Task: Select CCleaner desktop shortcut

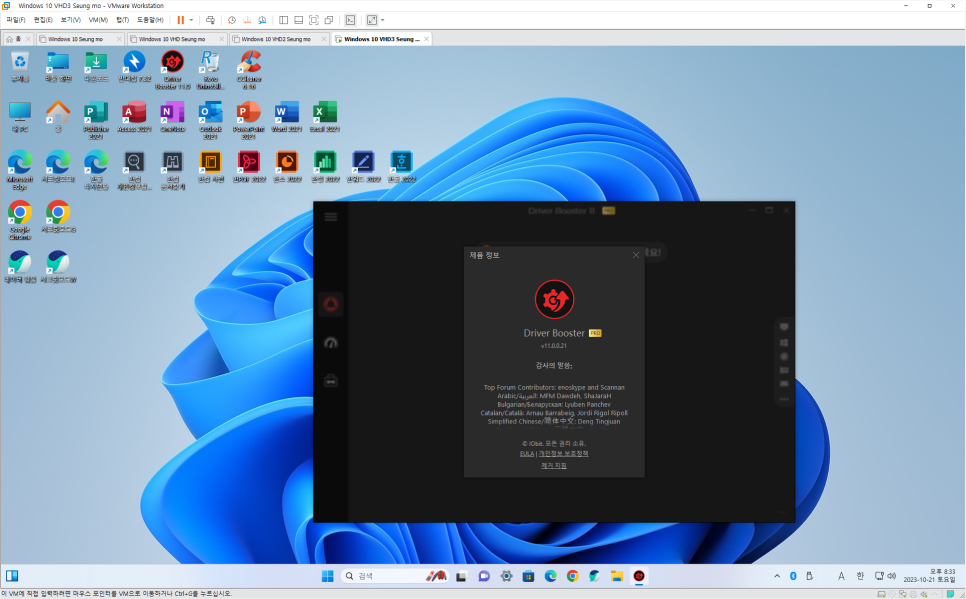Action: point(249,71)
